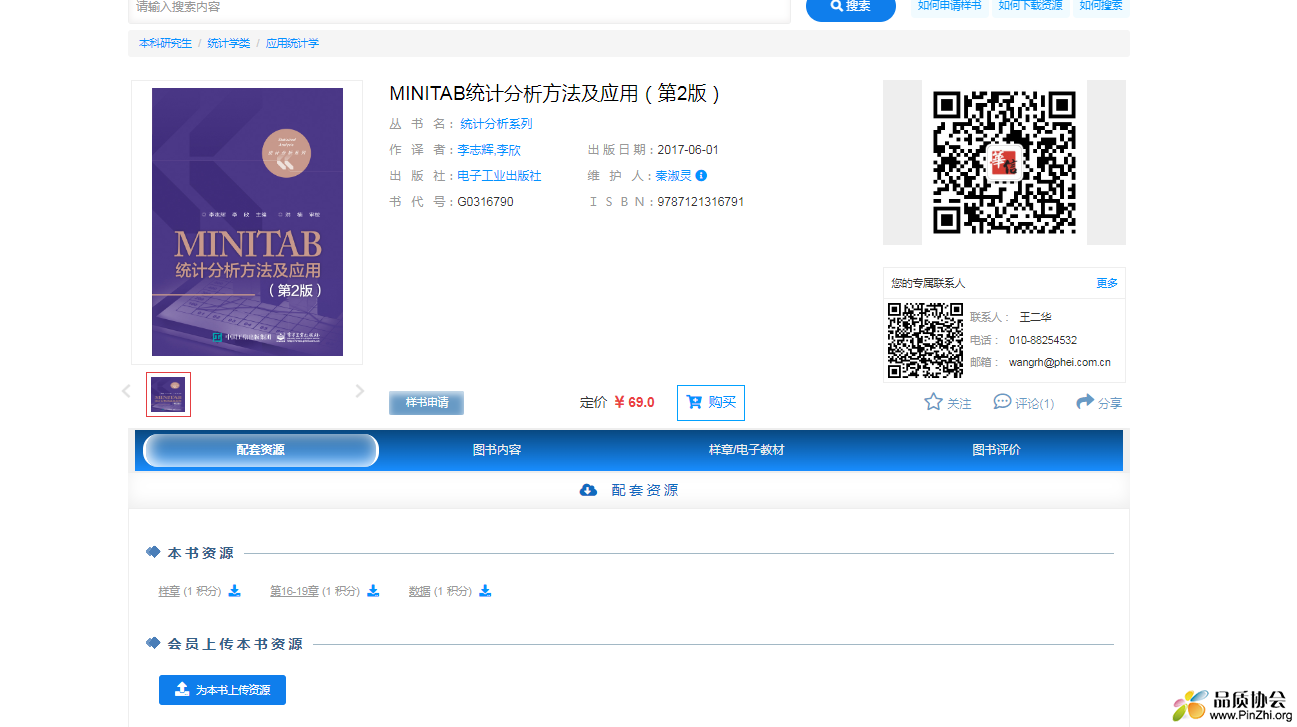The height and width of the screenshot is (727, 1297).
Task: Click the 如何搜索 help link
Action: (x=1100, y=7)
